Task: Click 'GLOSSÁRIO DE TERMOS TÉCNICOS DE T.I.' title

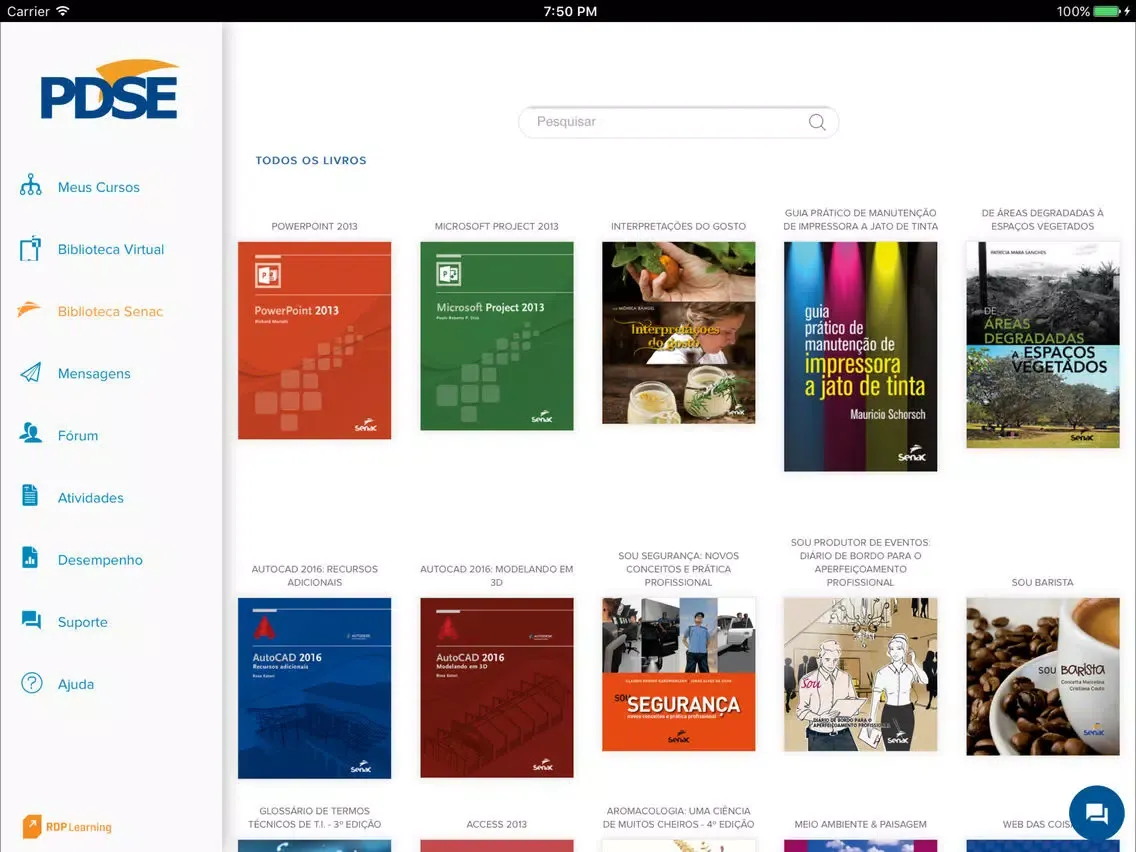Action: pos(314,817)
